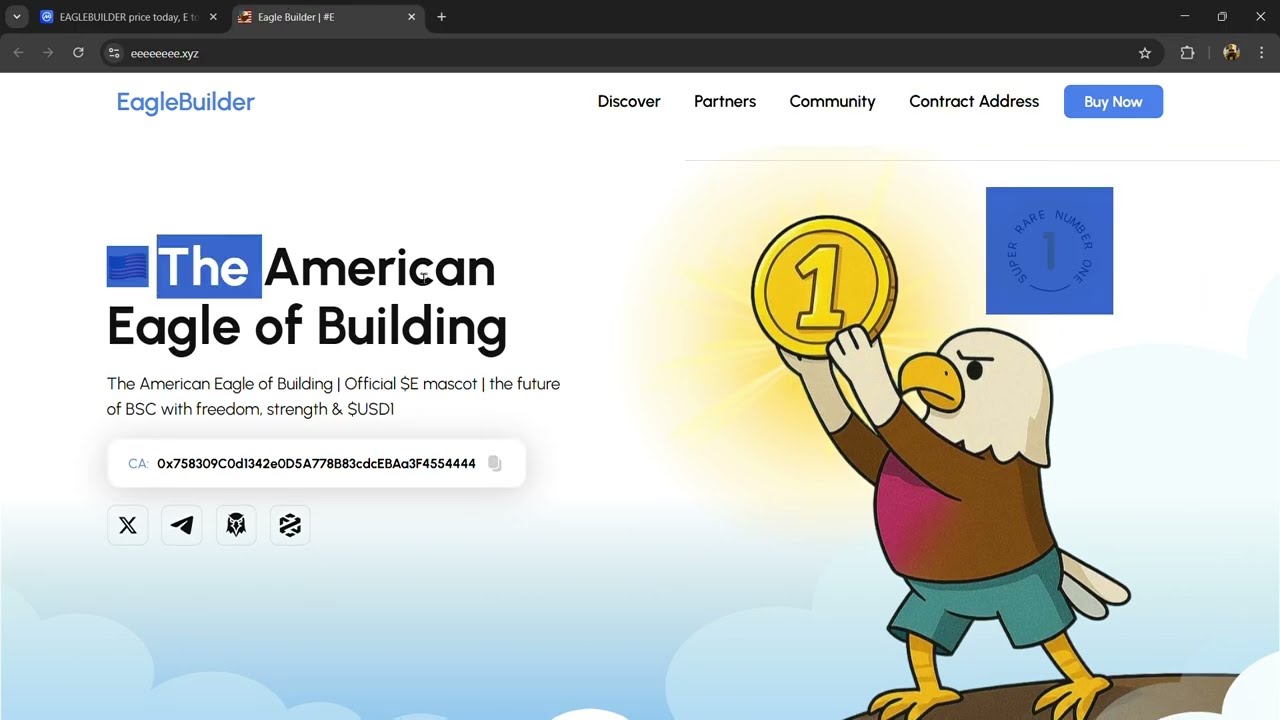1280x720 pixels.
Task: Open the Contract Address nav item
Action: pyautogui.click(x=974, y=101)
